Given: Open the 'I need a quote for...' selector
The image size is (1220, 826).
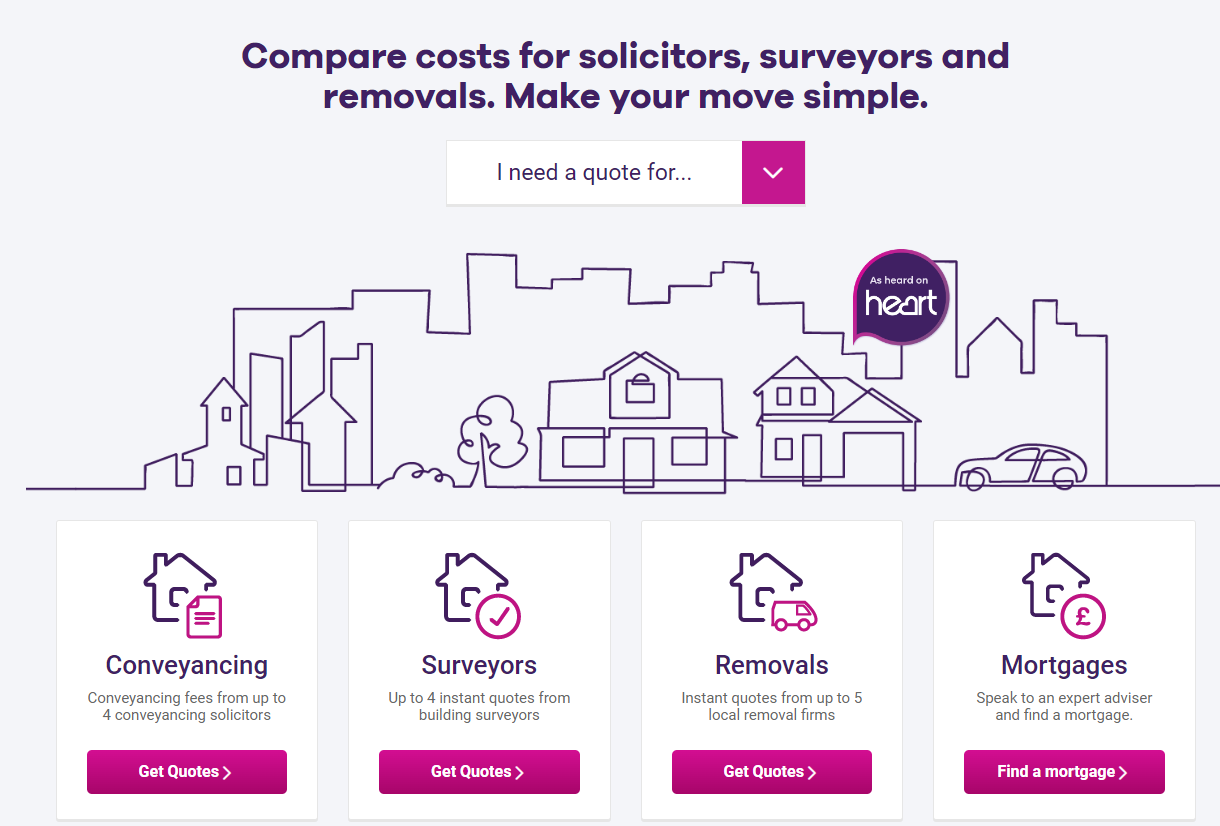Looking at the screenshot, I should click(594, 173).
